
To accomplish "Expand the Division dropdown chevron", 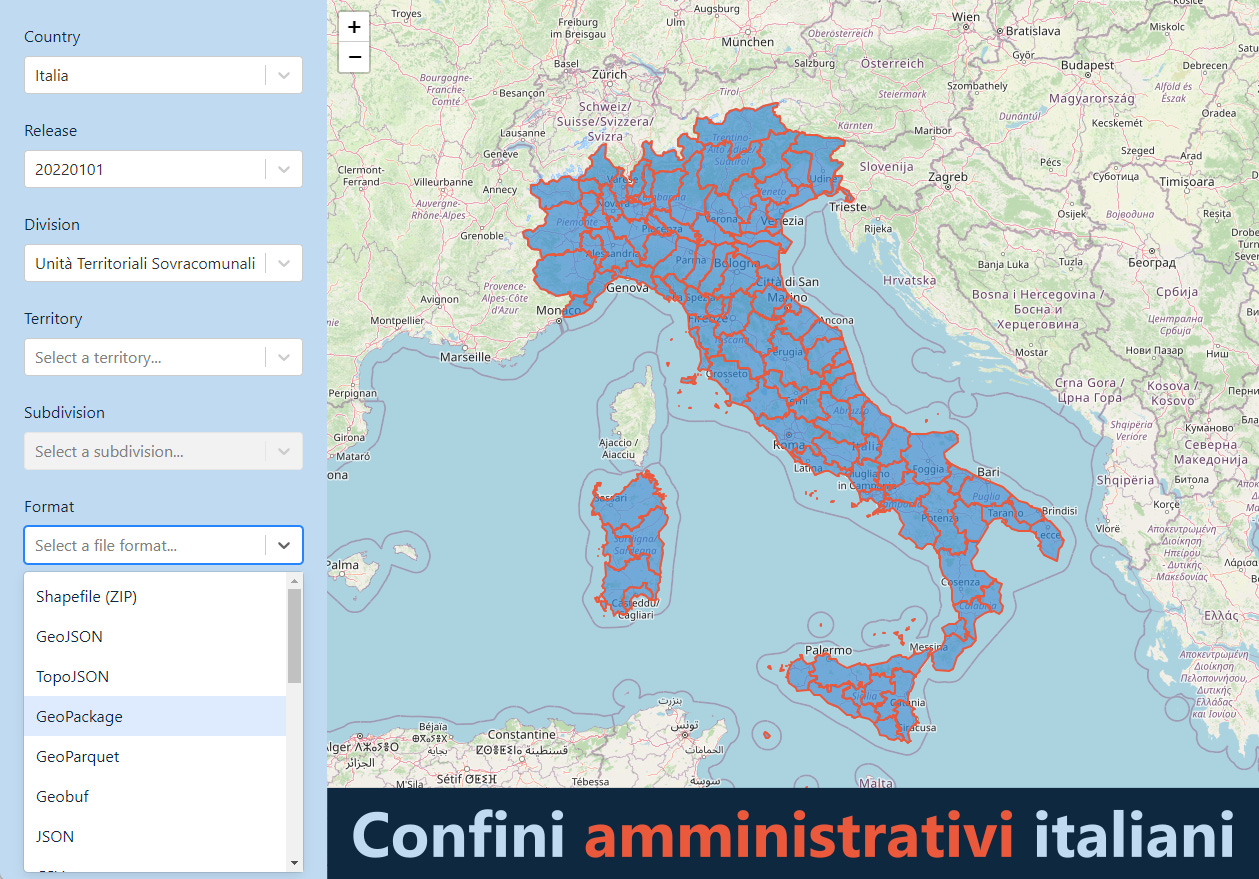I will (284, 263).
